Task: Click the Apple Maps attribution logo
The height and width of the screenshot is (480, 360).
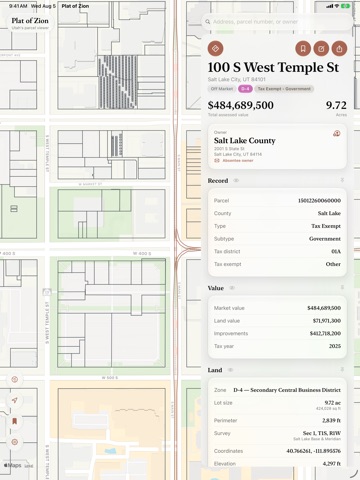Action: 12,465
